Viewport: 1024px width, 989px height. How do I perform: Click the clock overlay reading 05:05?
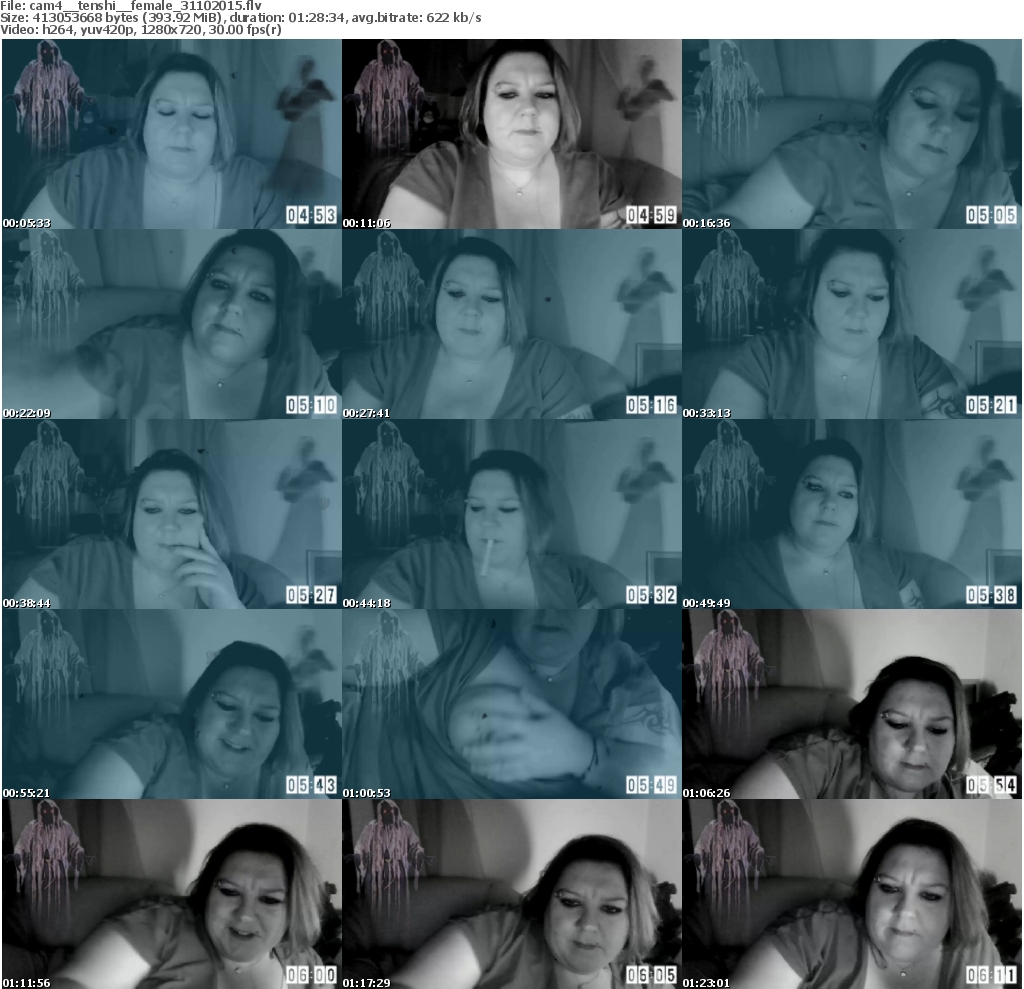pyautogui.click(x=992, y=215)
